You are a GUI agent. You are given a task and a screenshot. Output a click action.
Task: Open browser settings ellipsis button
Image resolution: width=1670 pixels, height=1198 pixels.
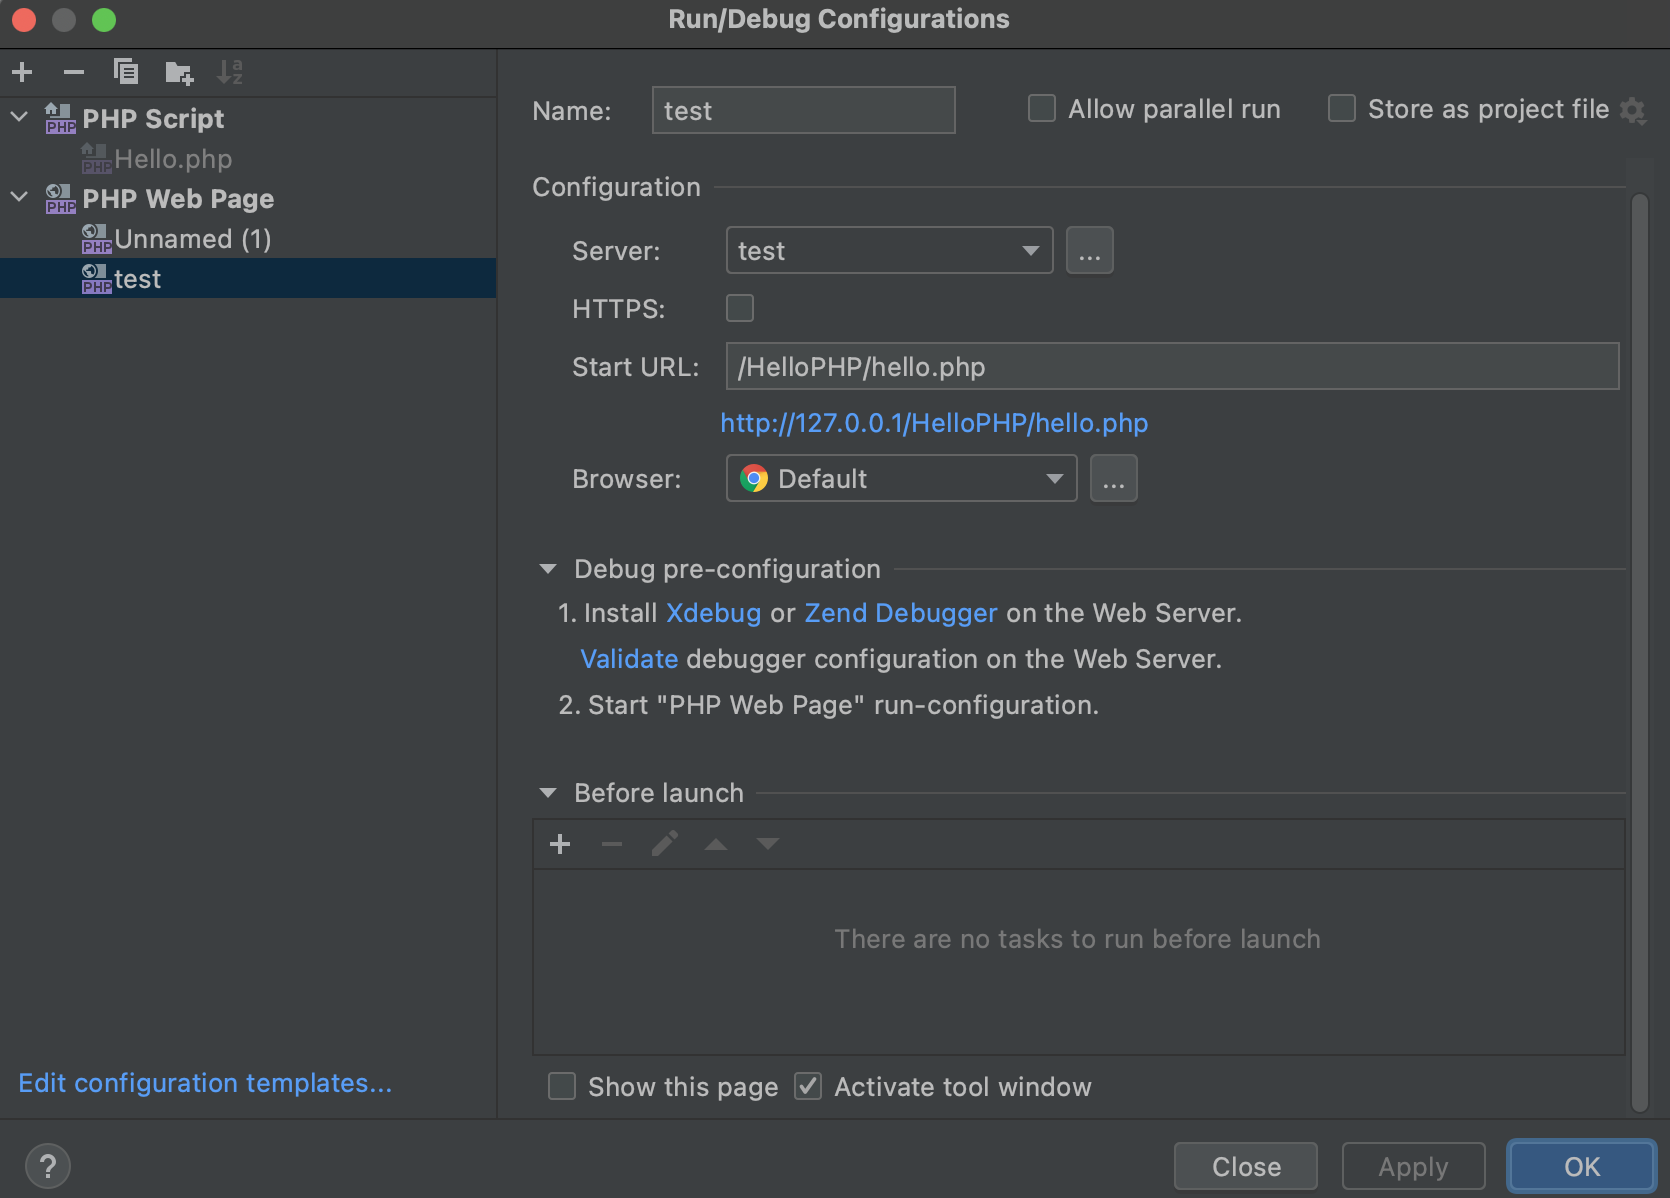coord(1114,478)
